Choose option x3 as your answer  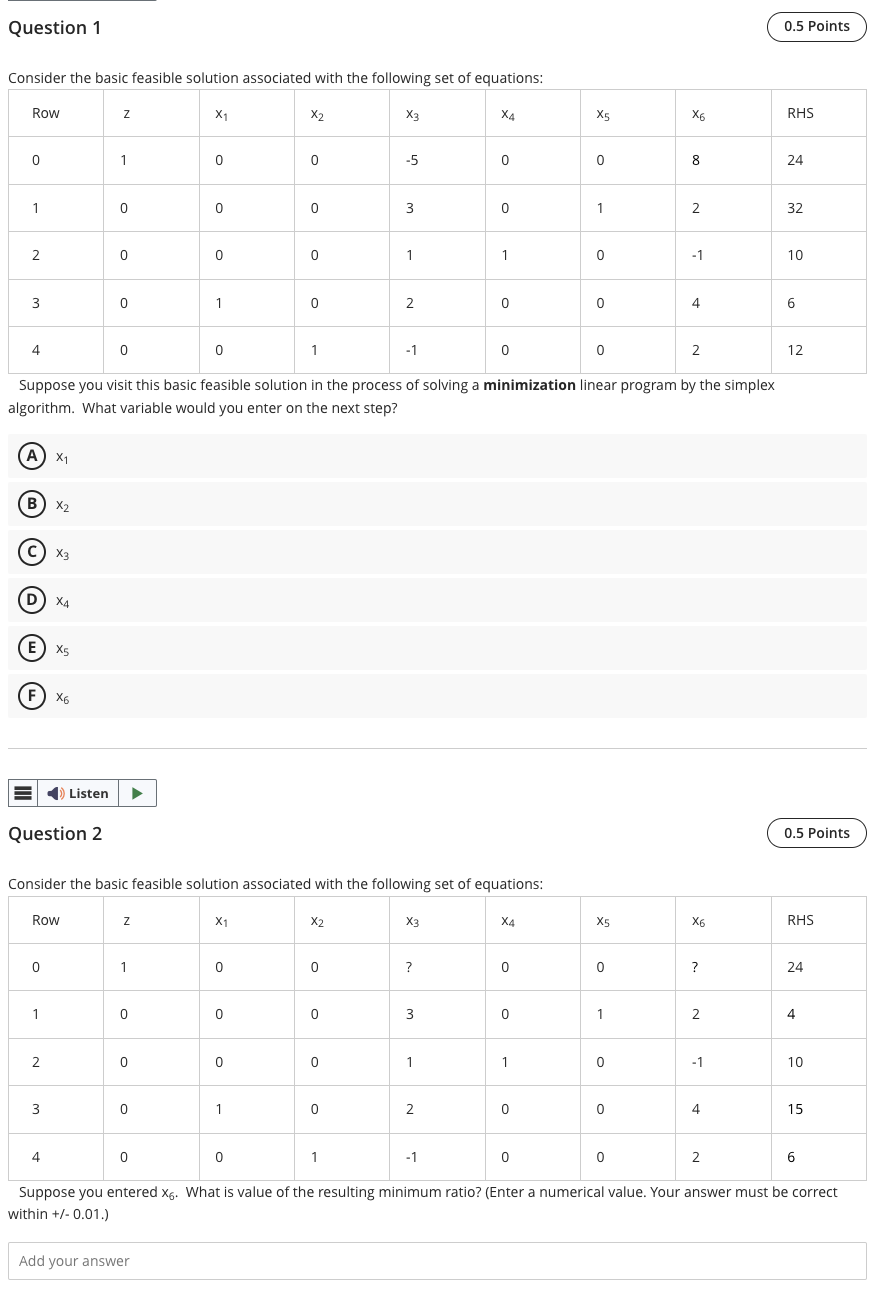click(61, 552)
